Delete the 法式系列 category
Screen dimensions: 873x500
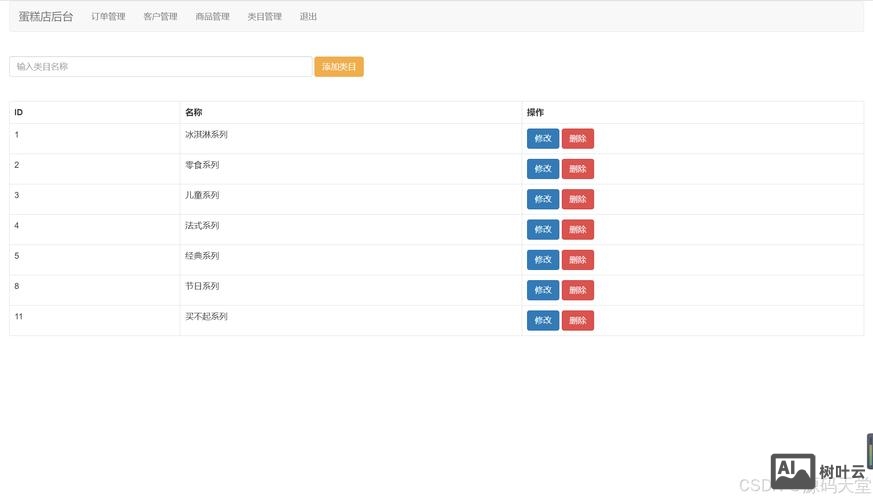577,230
